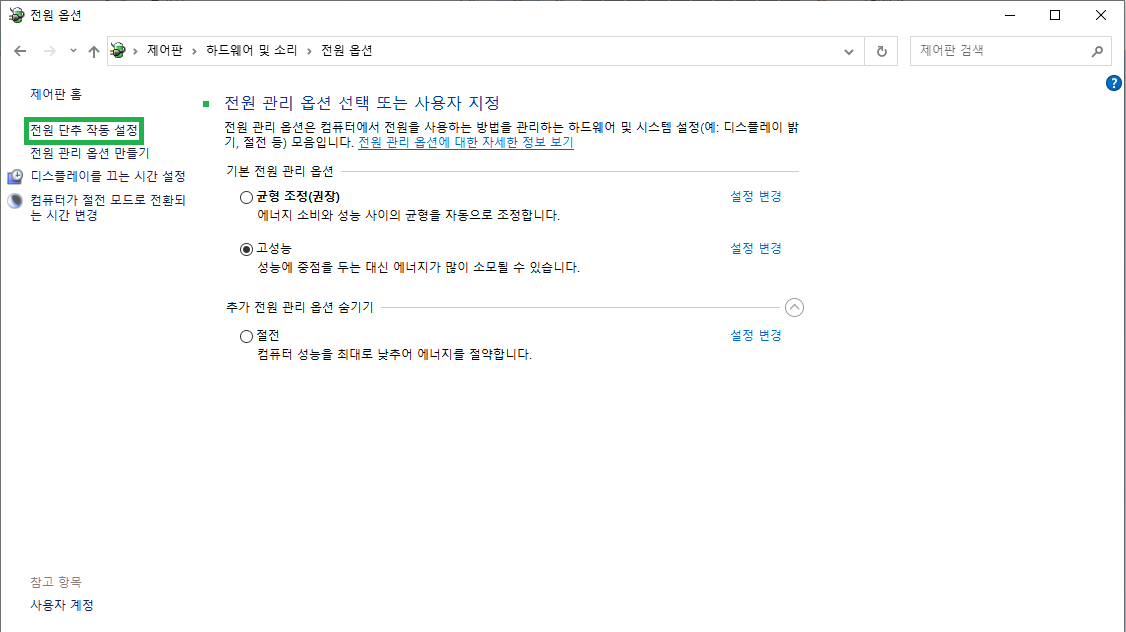
Task: Click the power plan icon beside sleep timing setting
Action: [x=14, y=200]
